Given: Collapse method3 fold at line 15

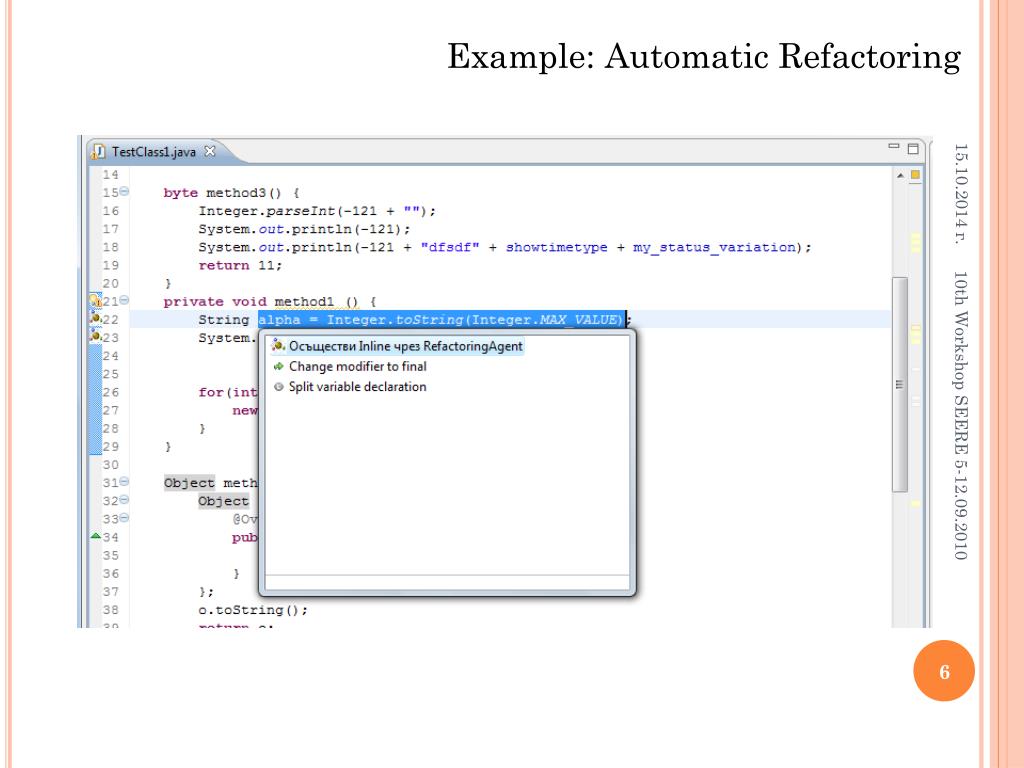Looking at the screenshot, I should tap(124, 192).
